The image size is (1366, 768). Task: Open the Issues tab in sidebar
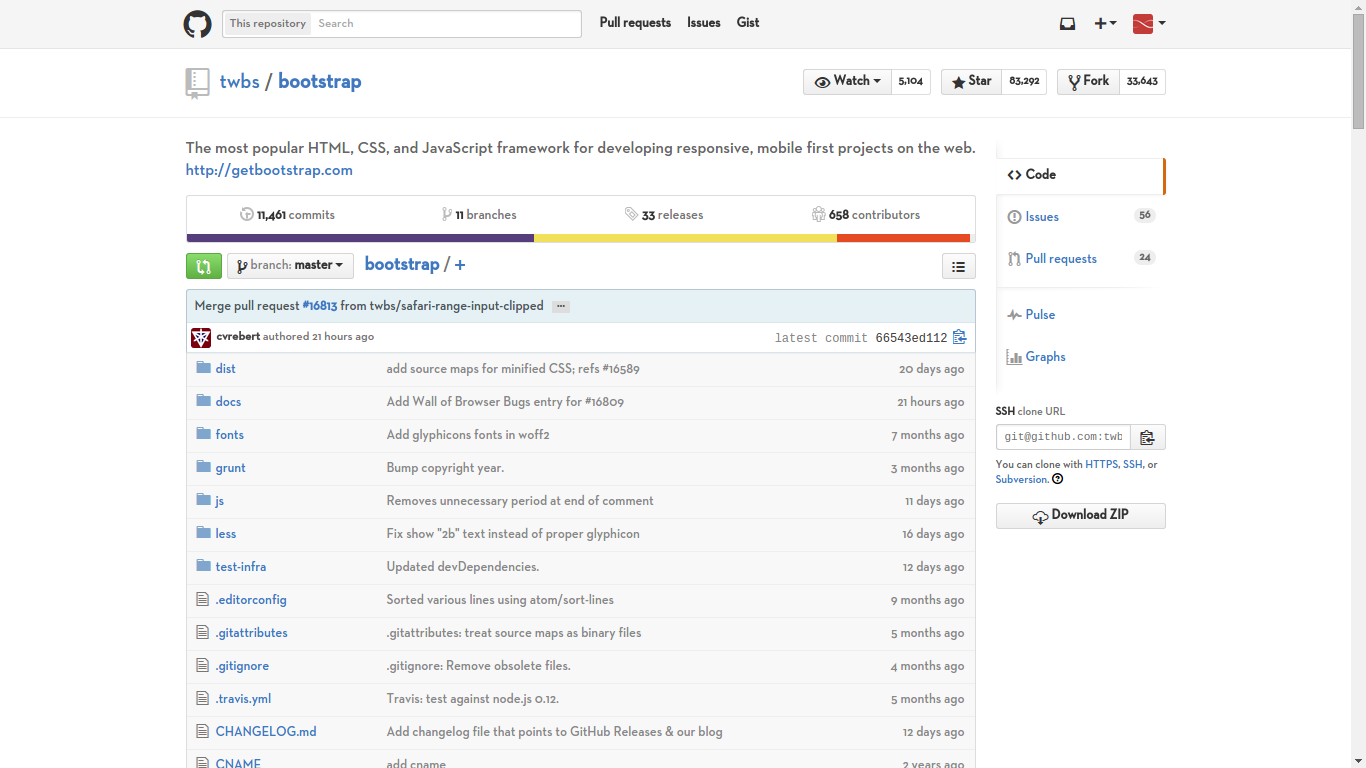tap(1080, 217)
